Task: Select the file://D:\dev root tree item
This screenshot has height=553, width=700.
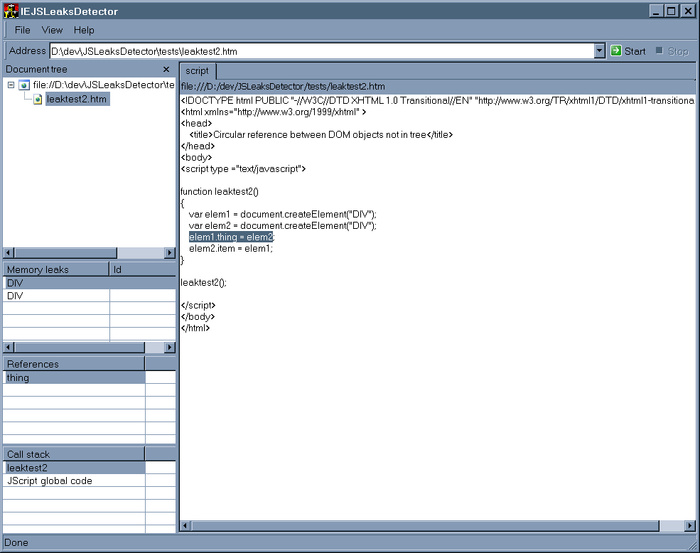Action: (103, 85)
